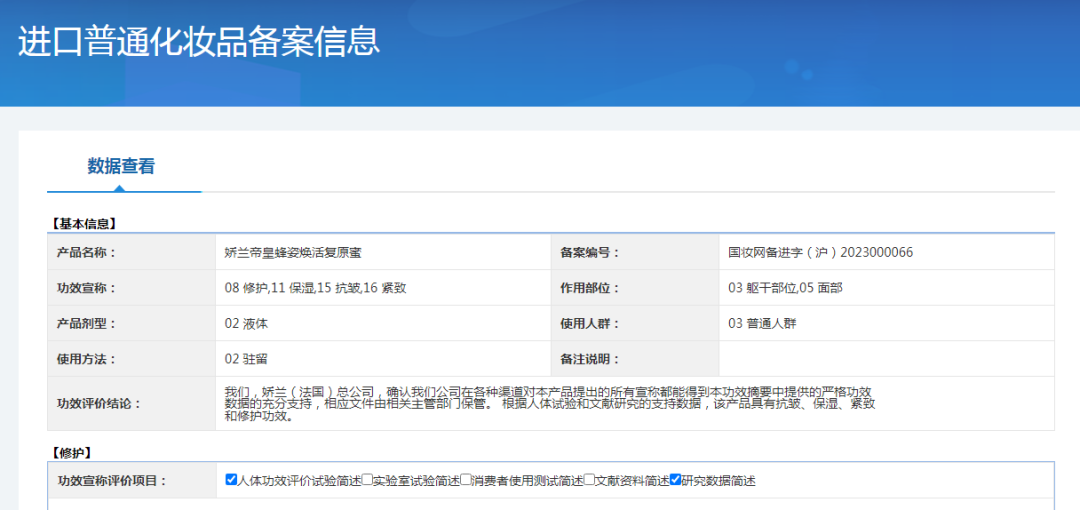Enable the 实验室试验简述 checkbox
Viewport: 1080px width, 510px height.
367,480
